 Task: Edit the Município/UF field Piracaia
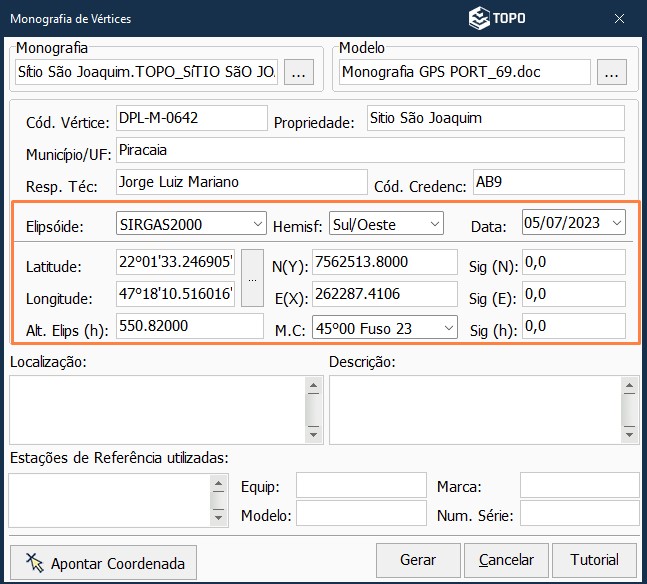[x=370, y=150]
